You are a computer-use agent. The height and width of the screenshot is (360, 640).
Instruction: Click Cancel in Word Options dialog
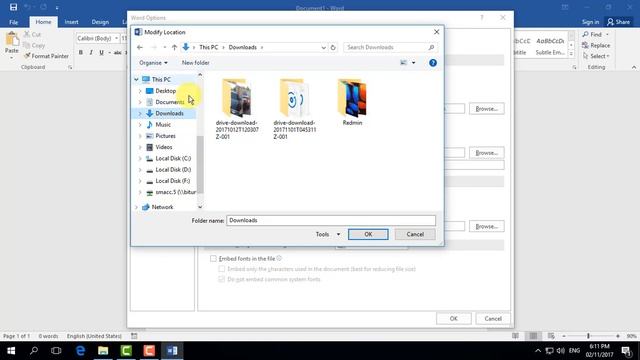pos(493,318)
